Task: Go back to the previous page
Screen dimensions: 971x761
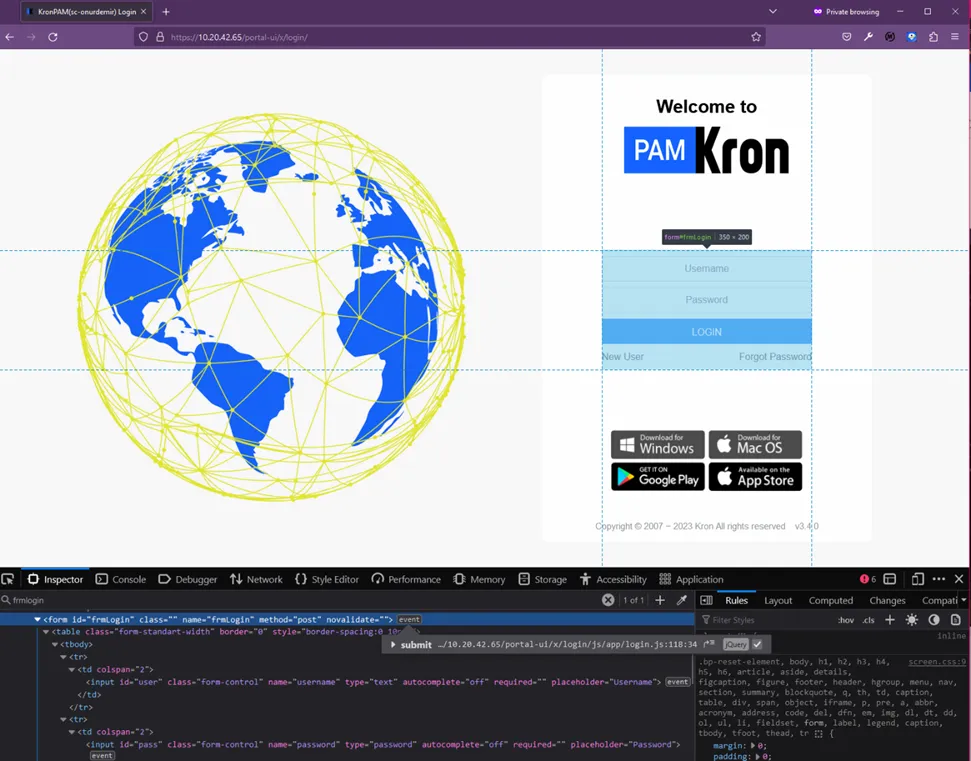Action: pyautogui.click(x=10, y=37)
